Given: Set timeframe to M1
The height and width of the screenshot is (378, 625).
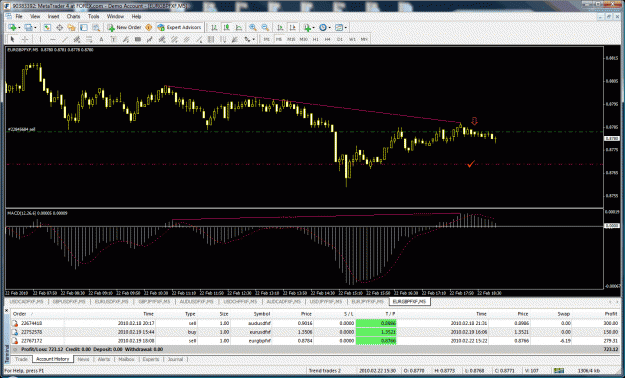Looking at the screenshot, I should pos(267,39).
